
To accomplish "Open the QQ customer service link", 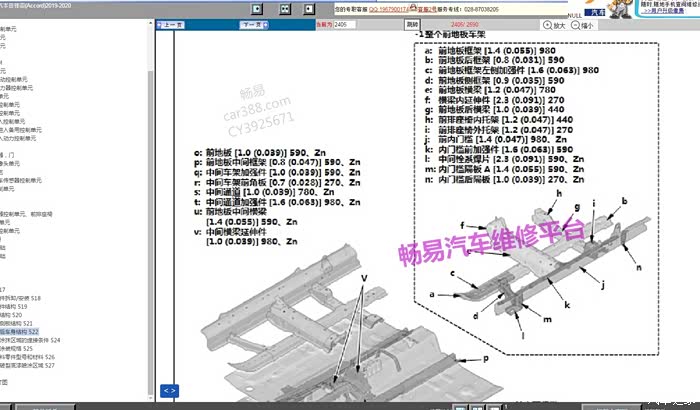I will point(389,9).
